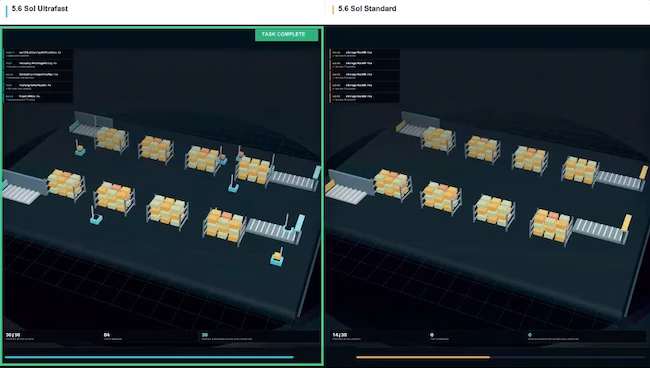This screenshot has width=650, height=368.
Task: Click the 14/30 counter in Standard panel
Action: coord(340,335)
